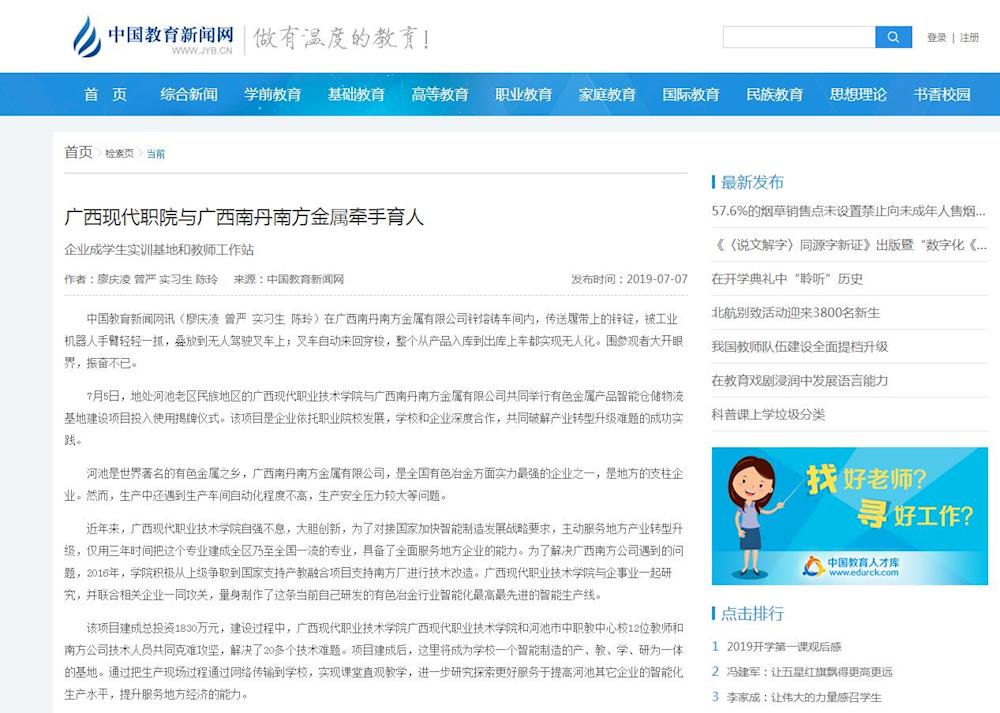Click inside the search text box

tap(798, 37)
